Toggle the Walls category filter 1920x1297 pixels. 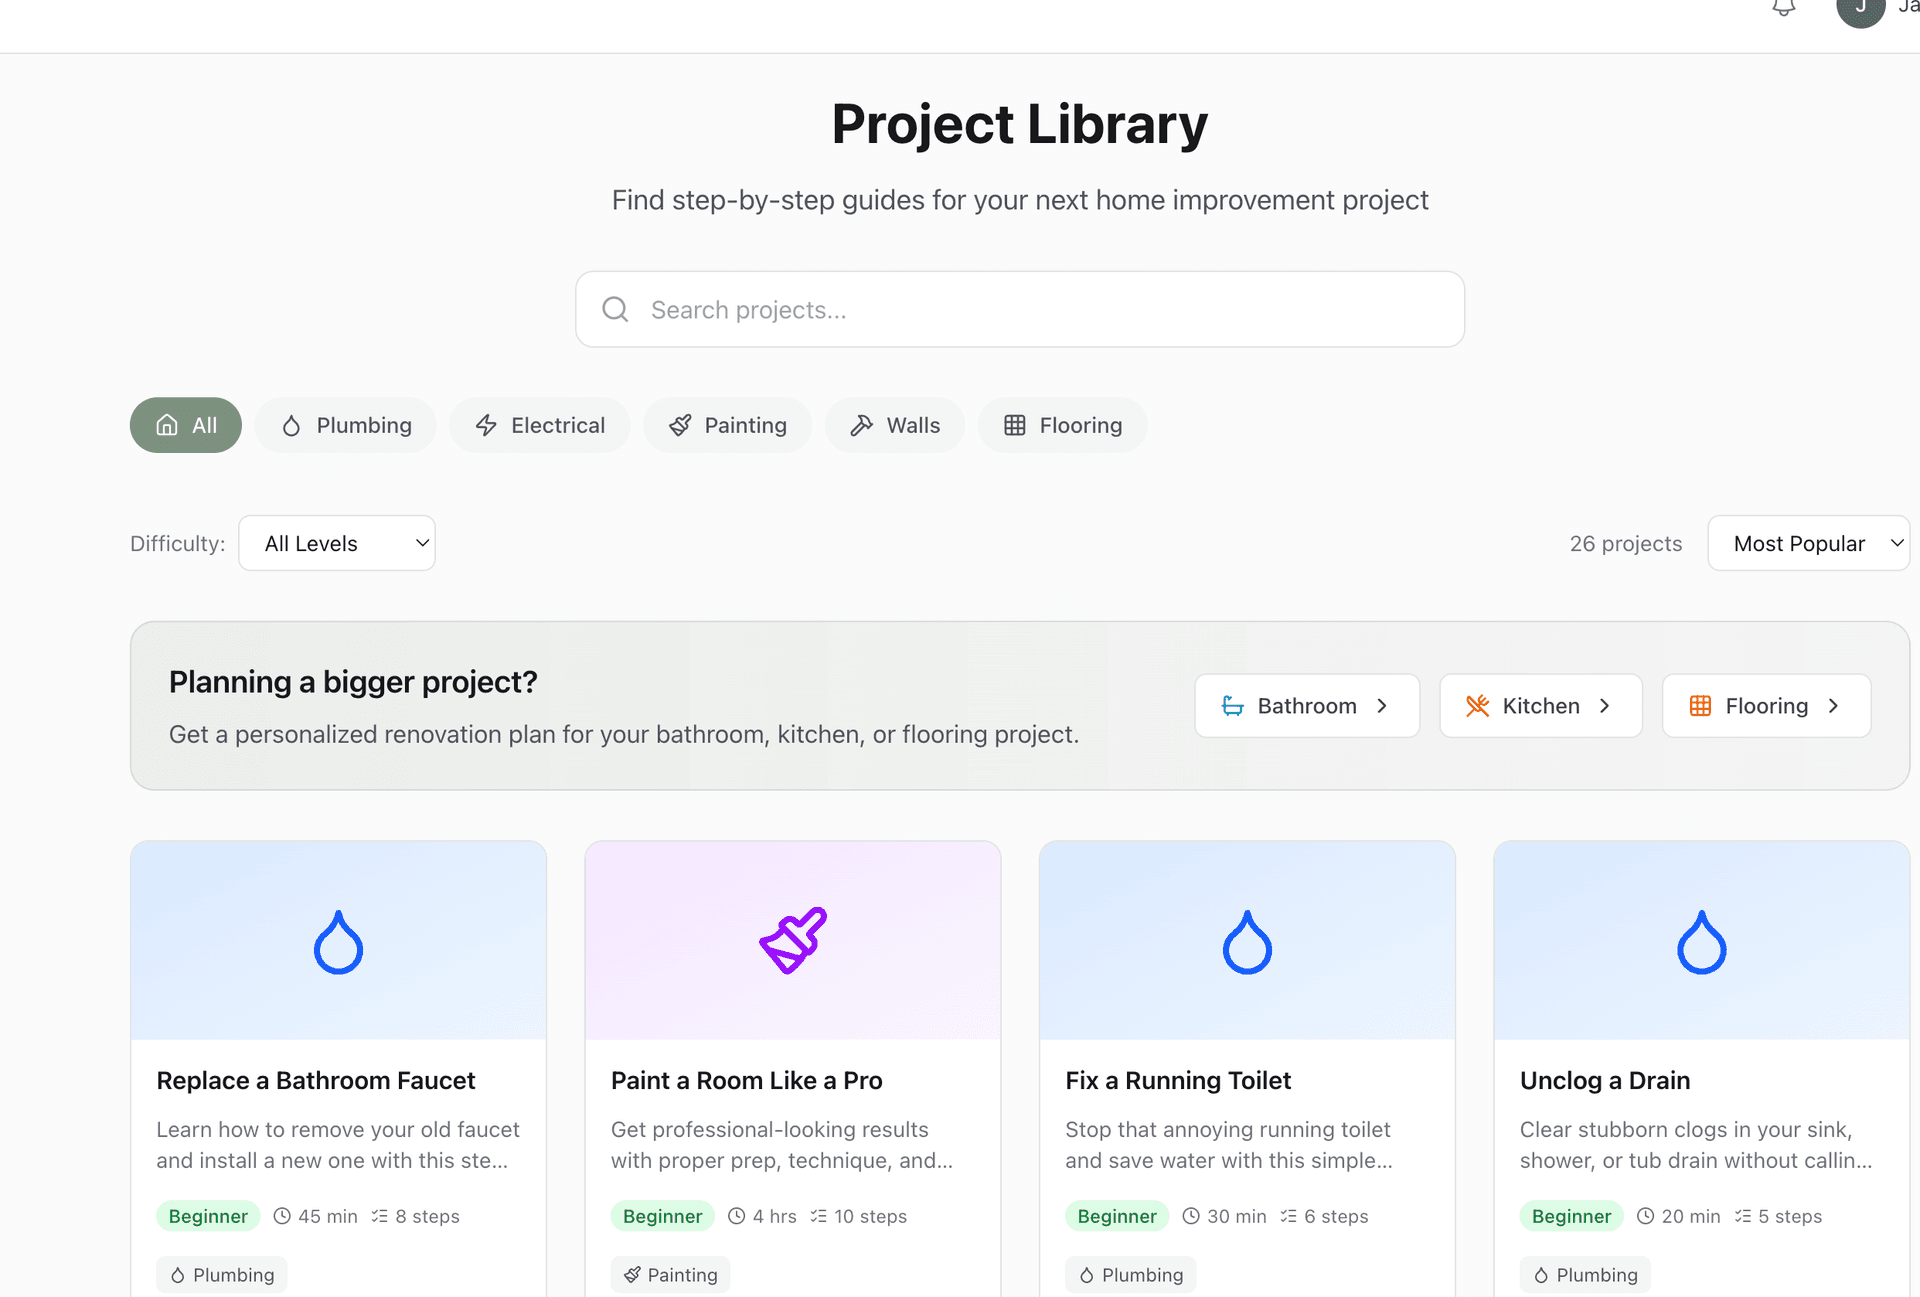[x=894, y=425]
